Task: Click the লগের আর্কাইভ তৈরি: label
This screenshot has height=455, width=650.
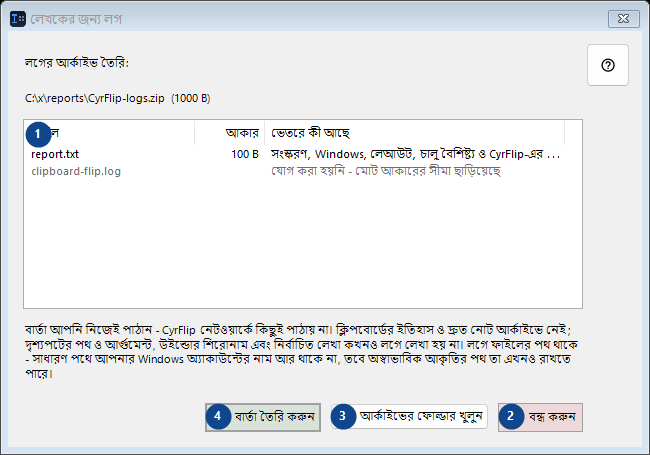Action: 77,63
